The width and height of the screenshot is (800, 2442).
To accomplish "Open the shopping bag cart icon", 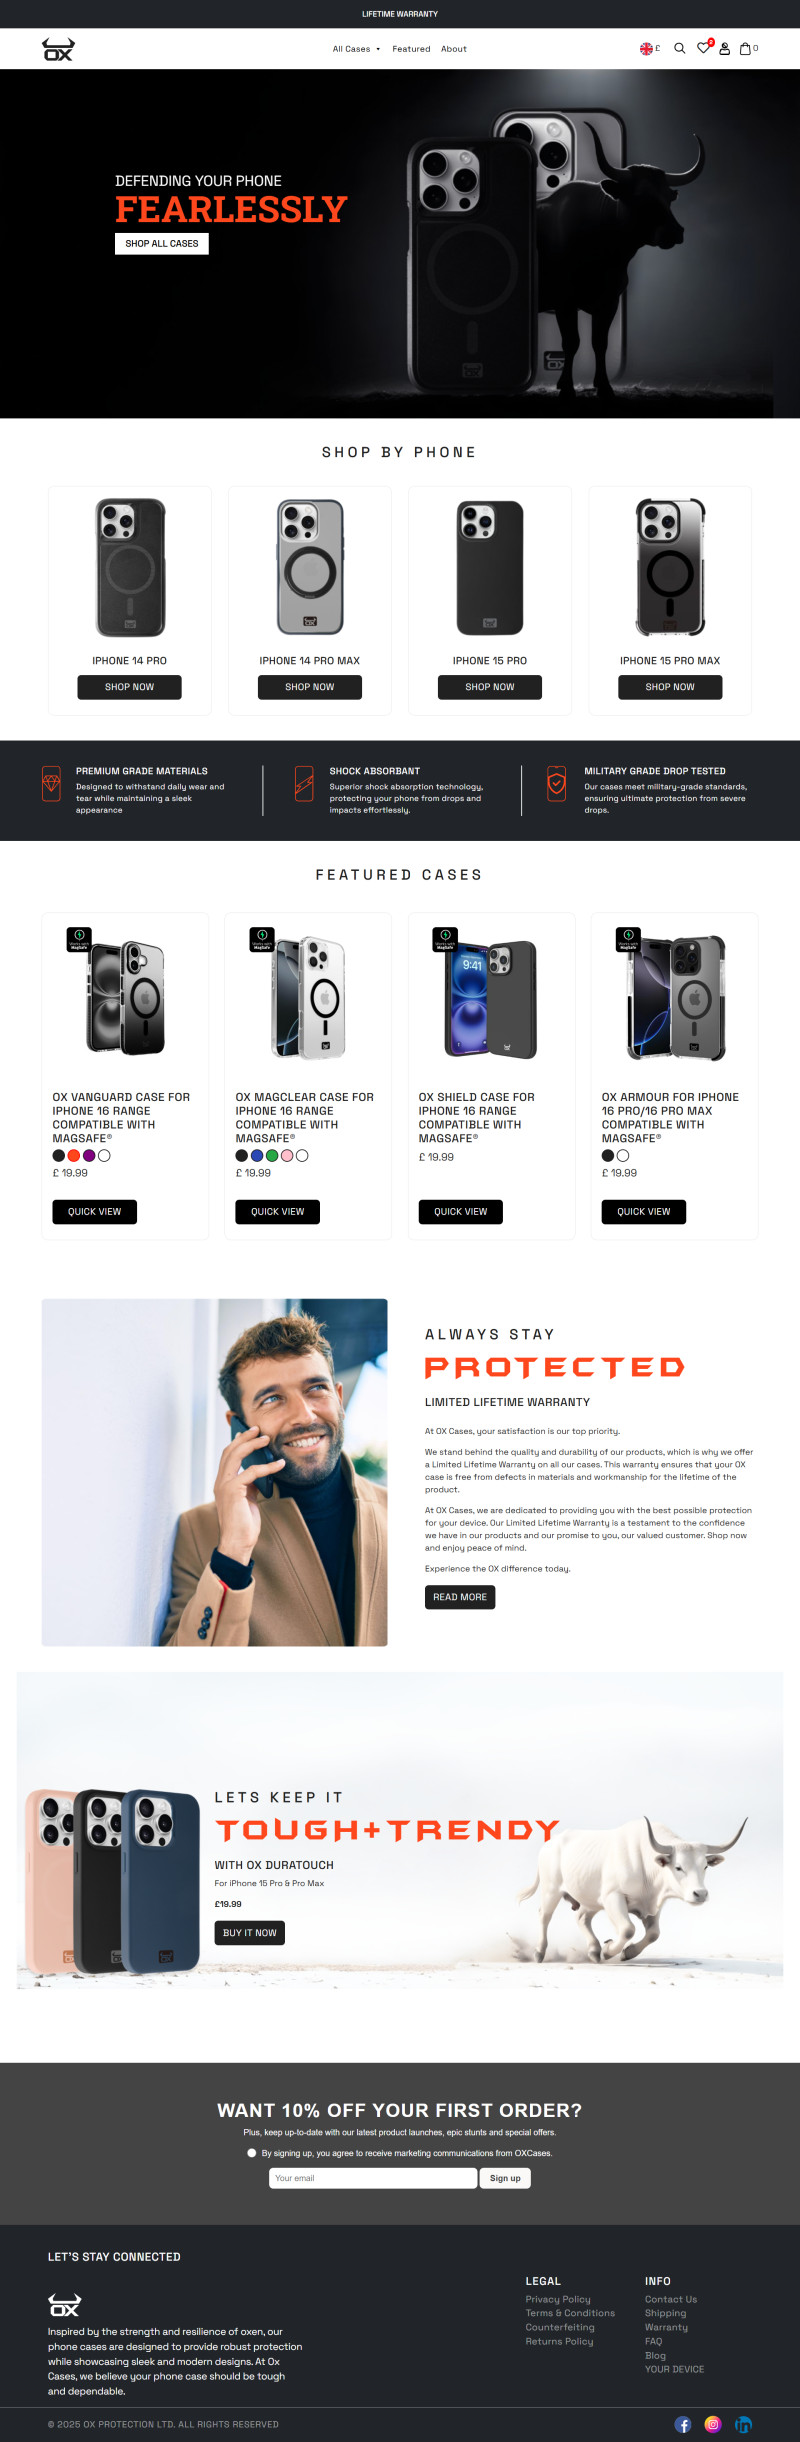I will tap(745, 48).
